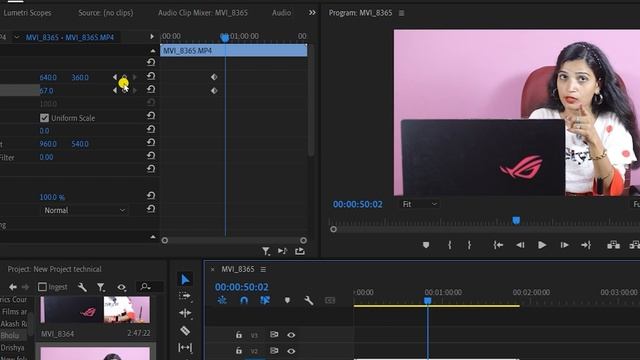This screenshot has width=640, height=360.
Task: Select the Track Select Forward tool
Action: 185,296
